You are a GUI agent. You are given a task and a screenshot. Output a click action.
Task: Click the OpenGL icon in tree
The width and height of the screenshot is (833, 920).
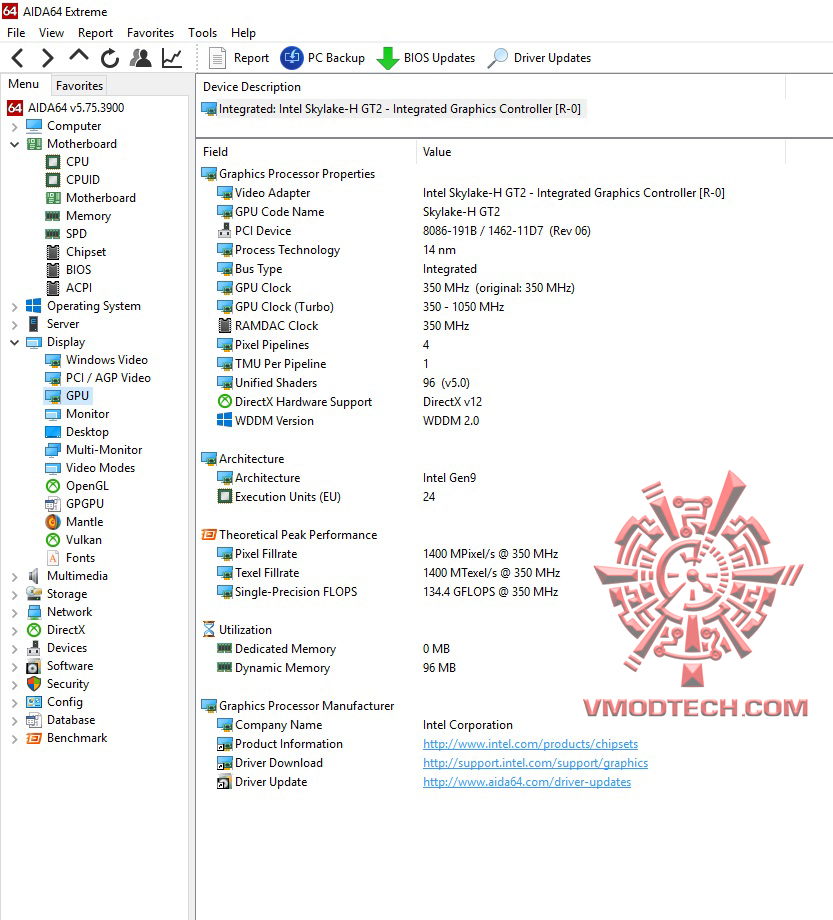[53, 486]
